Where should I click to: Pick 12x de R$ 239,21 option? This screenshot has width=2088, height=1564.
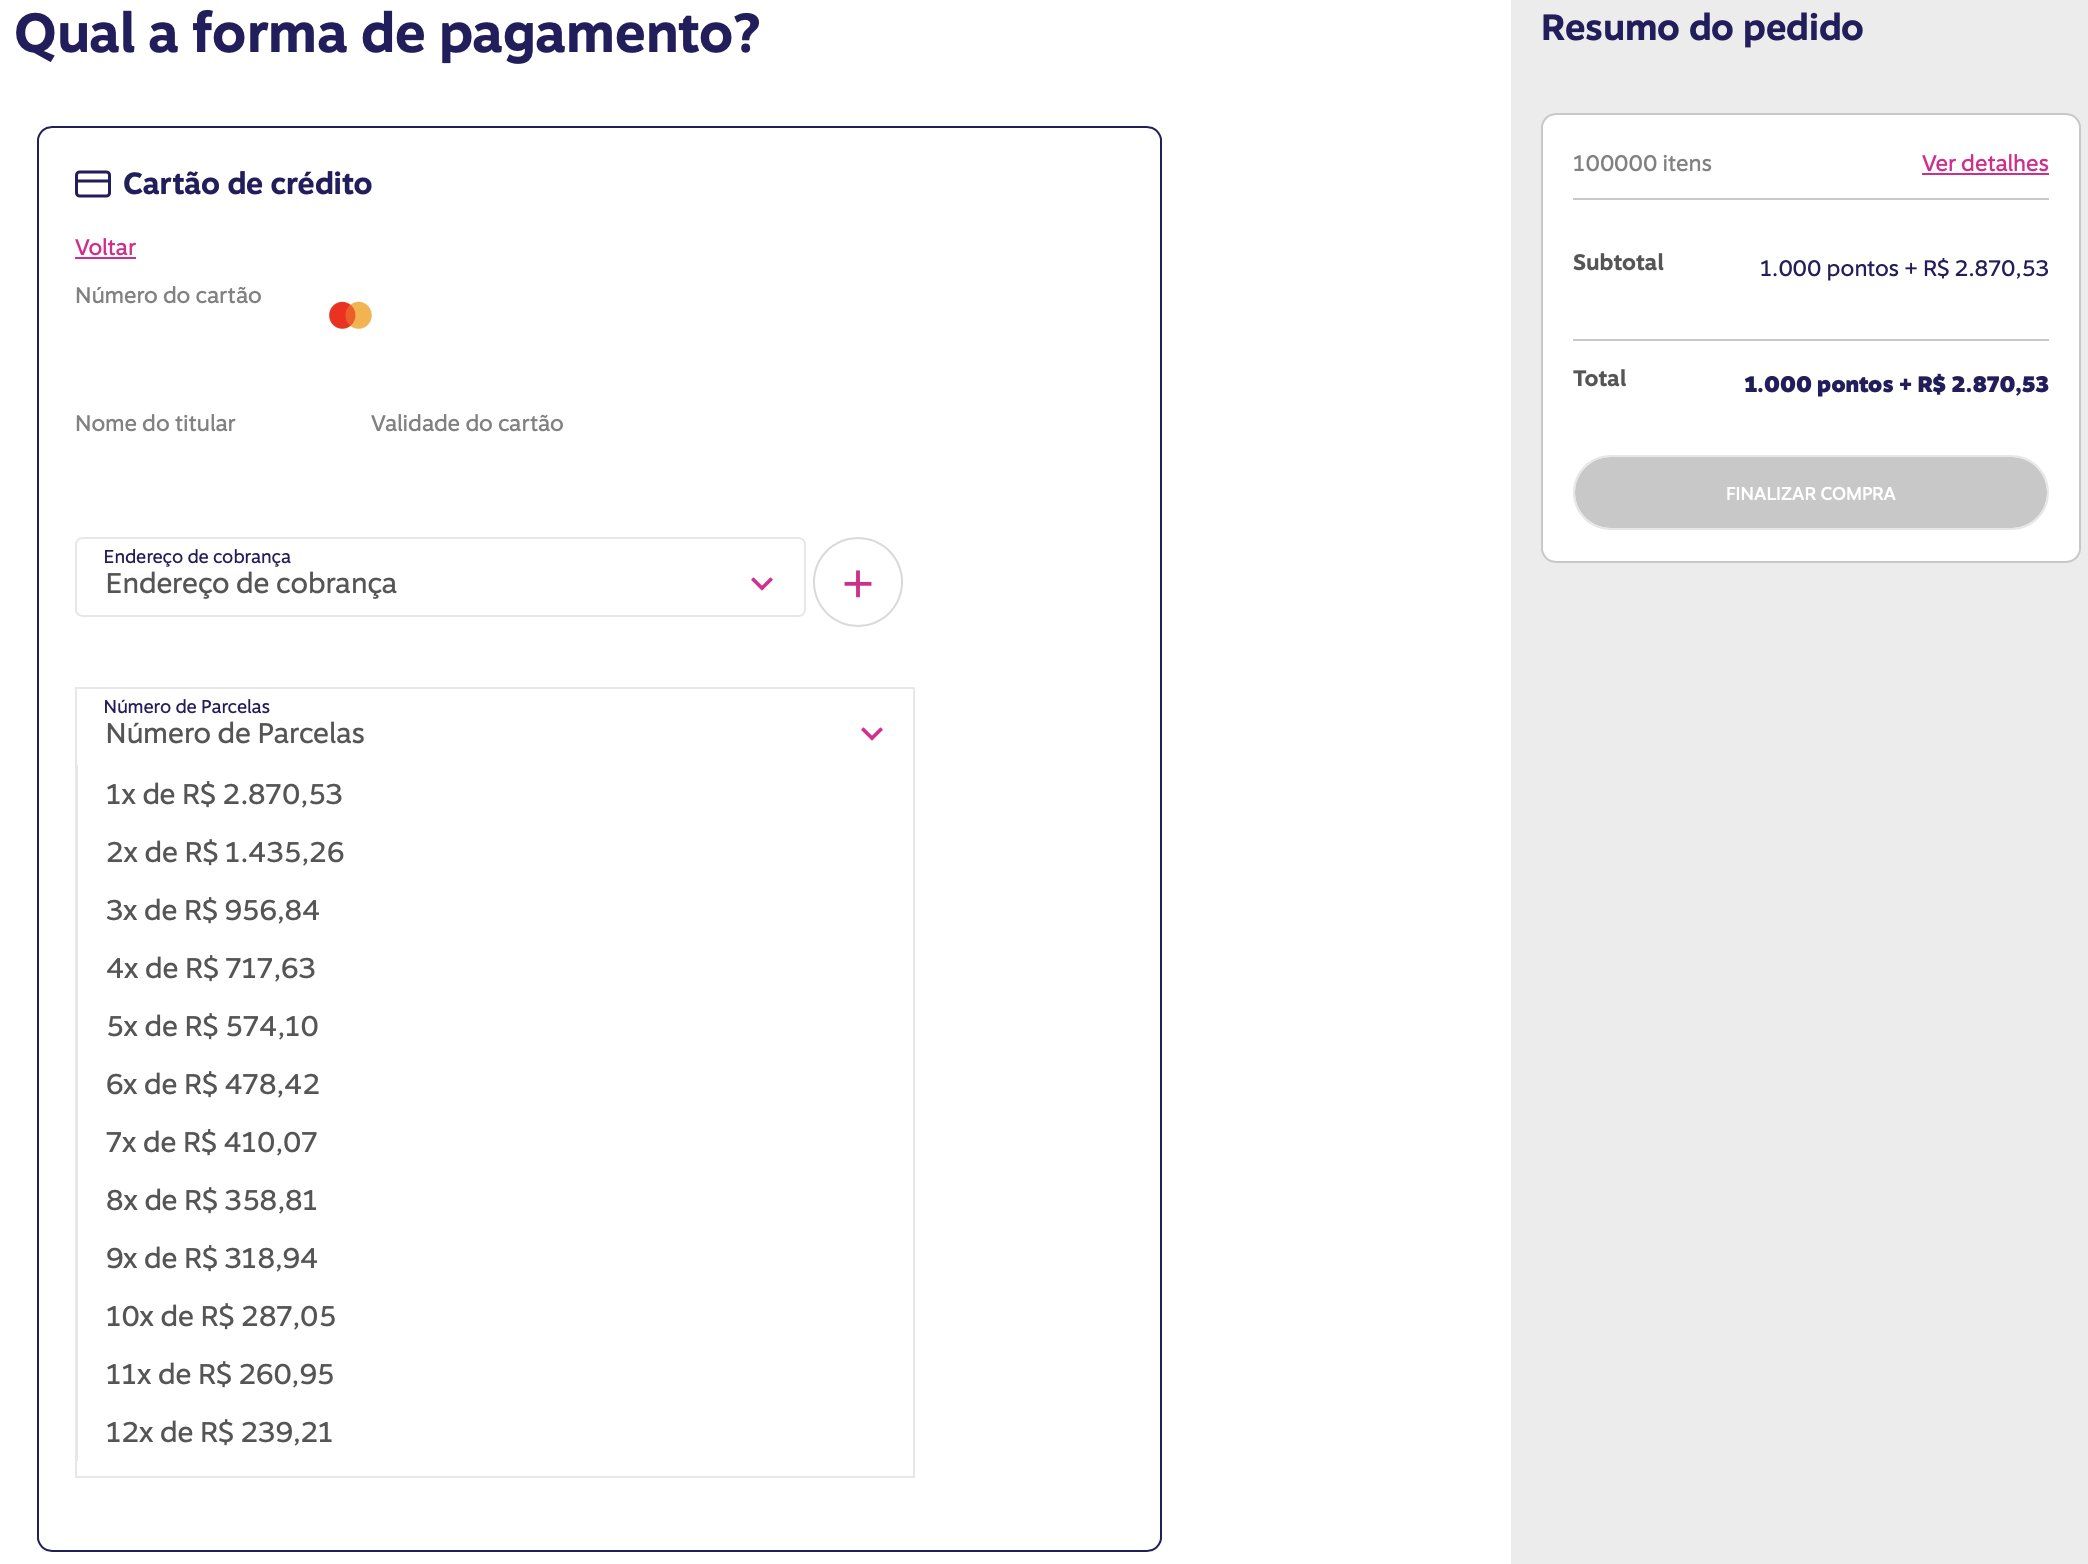[495, 1432]
